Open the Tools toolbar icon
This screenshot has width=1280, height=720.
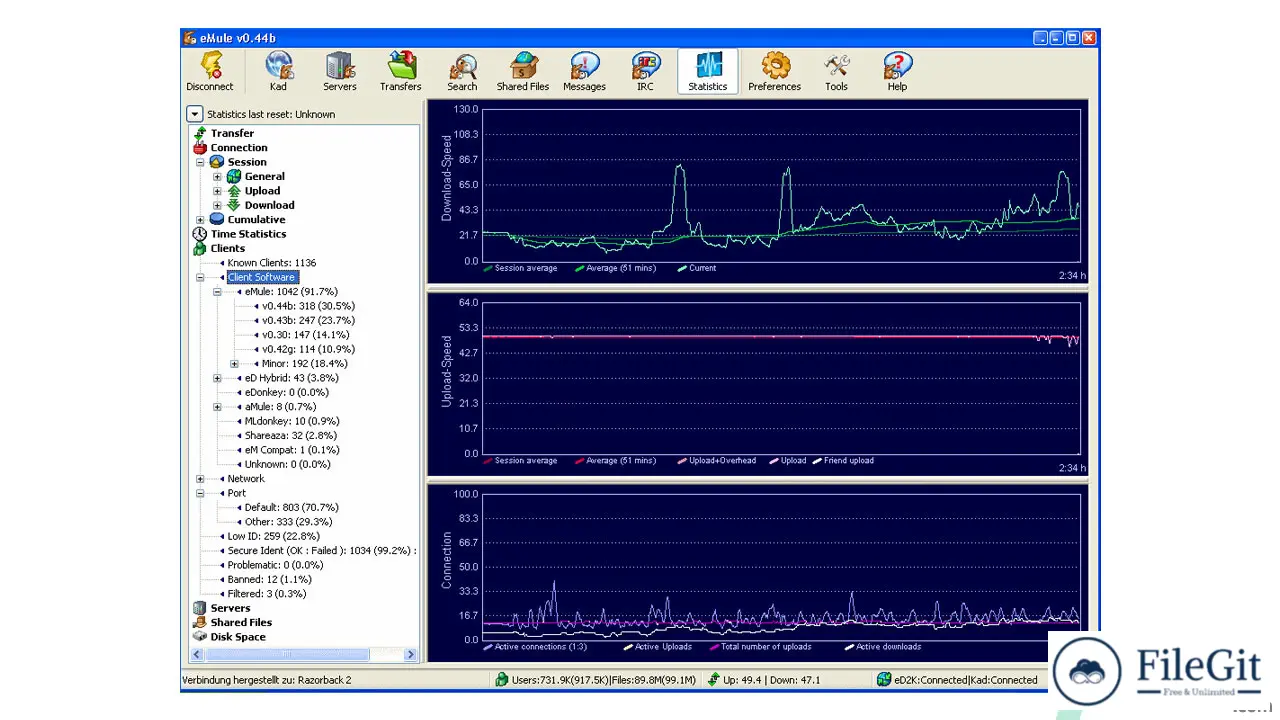click(836, 72)
